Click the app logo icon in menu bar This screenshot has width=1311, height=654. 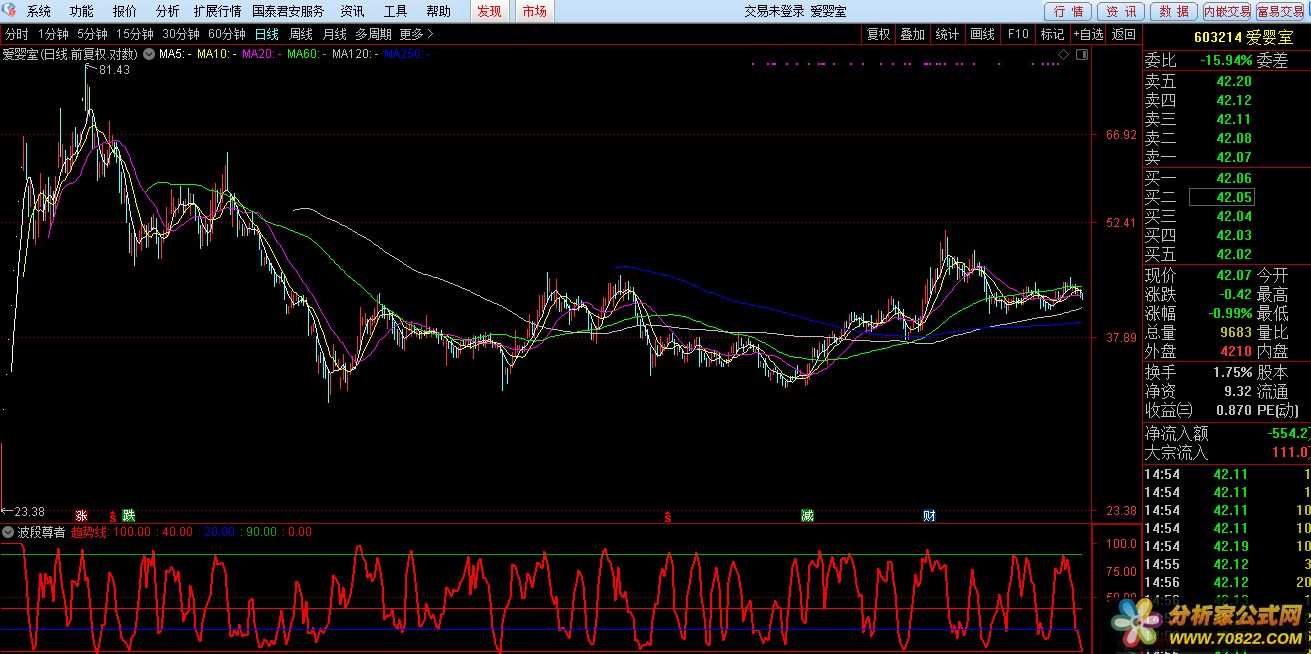pos(11,11)
